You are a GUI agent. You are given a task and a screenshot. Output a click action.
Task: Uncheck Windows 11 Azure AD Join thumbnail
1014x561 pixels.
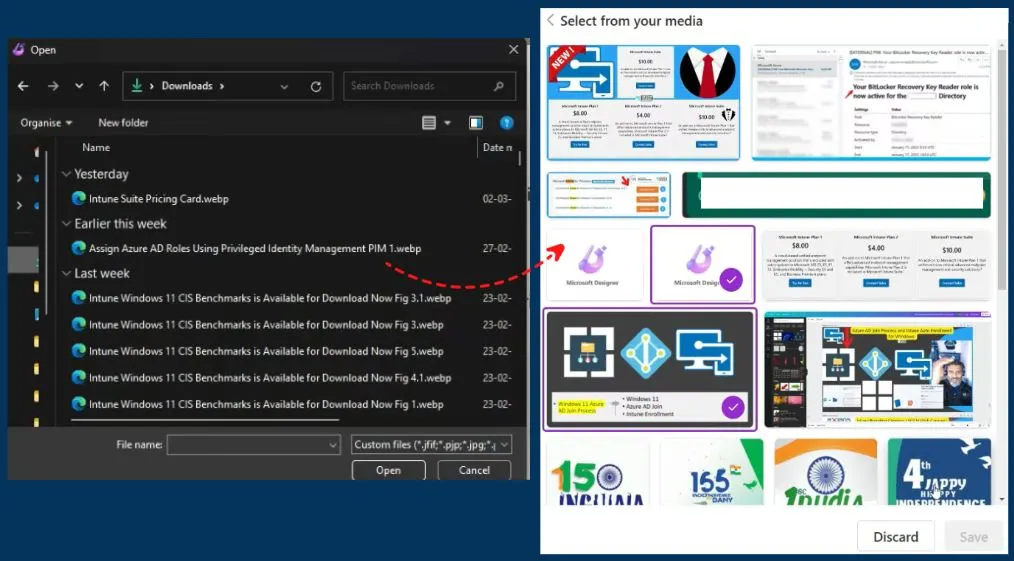point(649,370)
